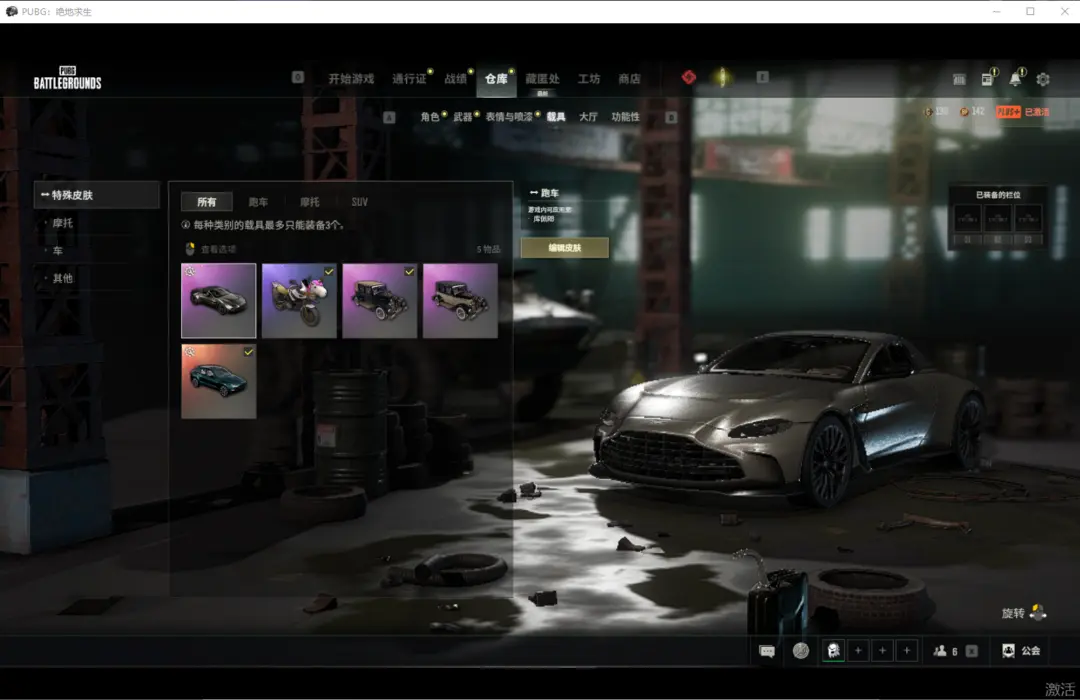Open the settings gear icon
Viewport: 1080px width, 700px height.
coord(1043,79)
